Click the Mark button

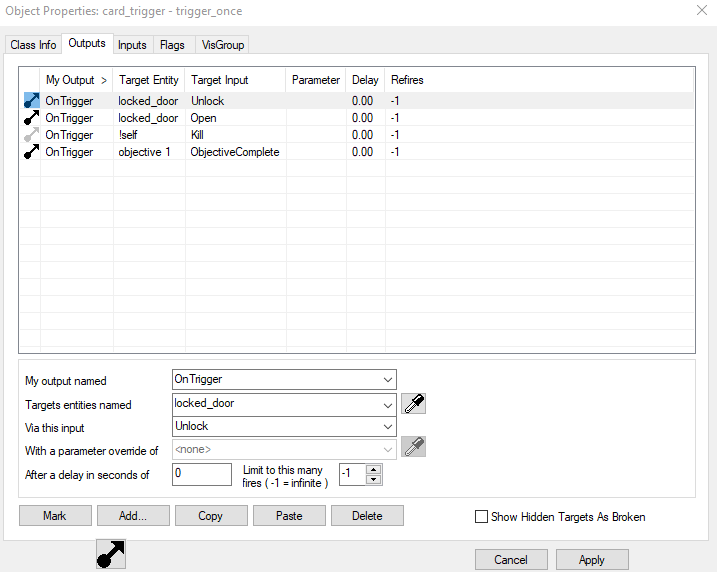55,516
